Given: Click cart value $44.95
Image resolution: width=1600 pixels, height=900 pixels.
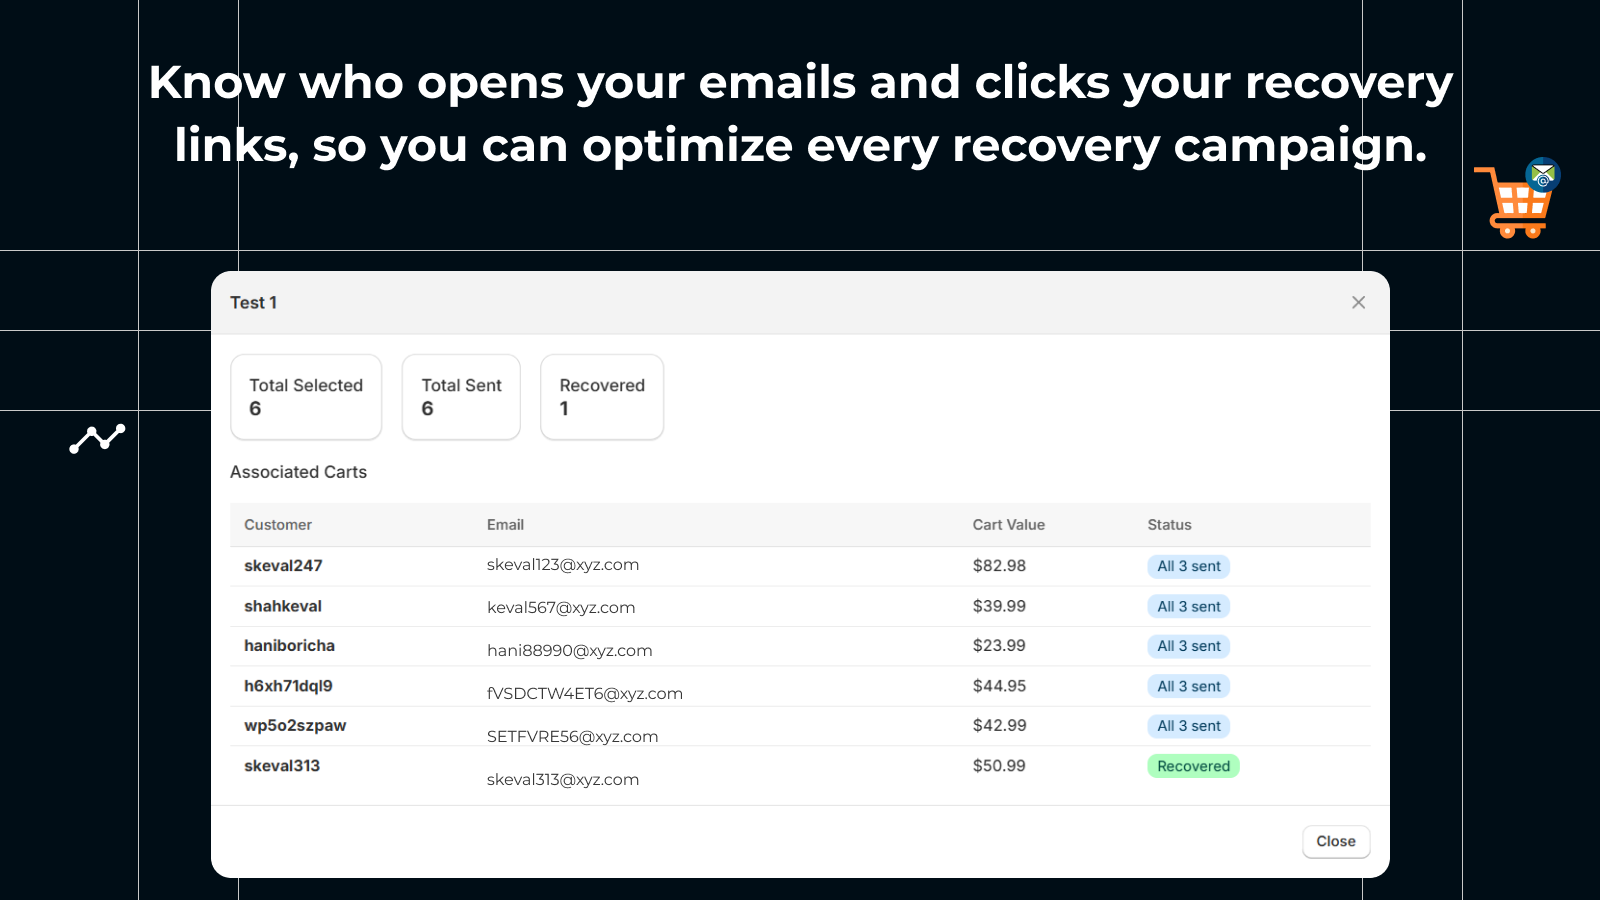Looking at the screenshot, I should [x=999, y=686].
